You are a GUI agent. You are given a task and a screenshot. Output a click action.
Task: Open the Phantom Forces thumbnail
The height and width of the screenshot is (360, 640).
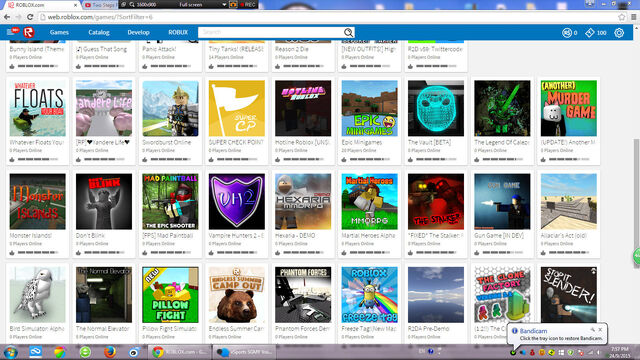coord(303,295)
